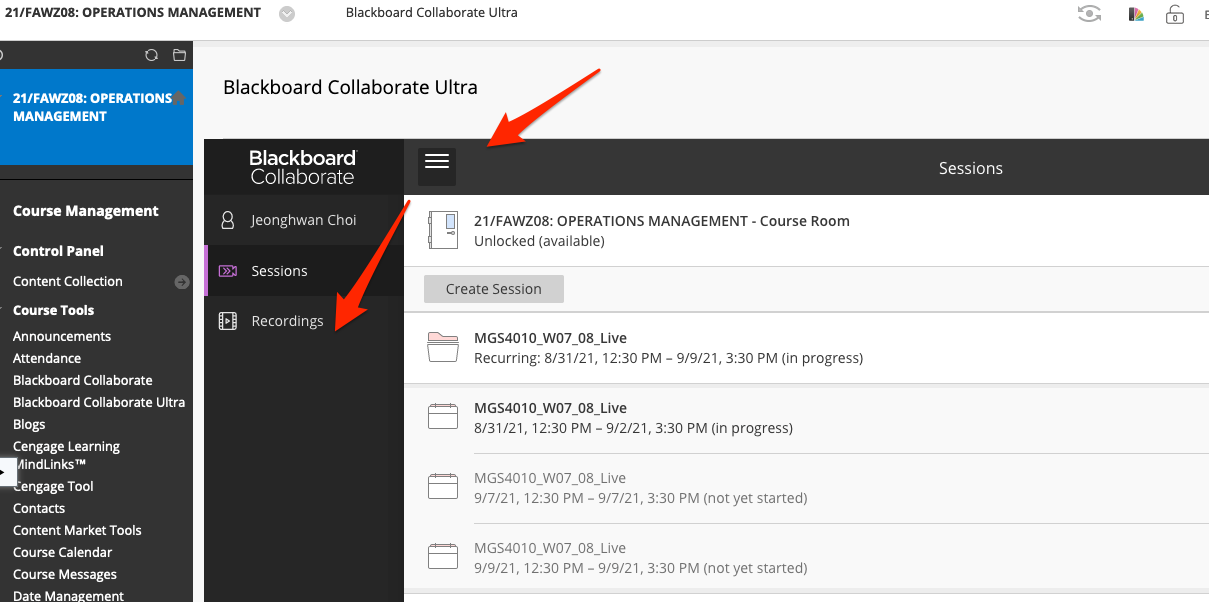Screen dimensions: 1209x602
Task: Click Blackboard Collaborate Ultra breadcrumb
Action: pos(432,13)
